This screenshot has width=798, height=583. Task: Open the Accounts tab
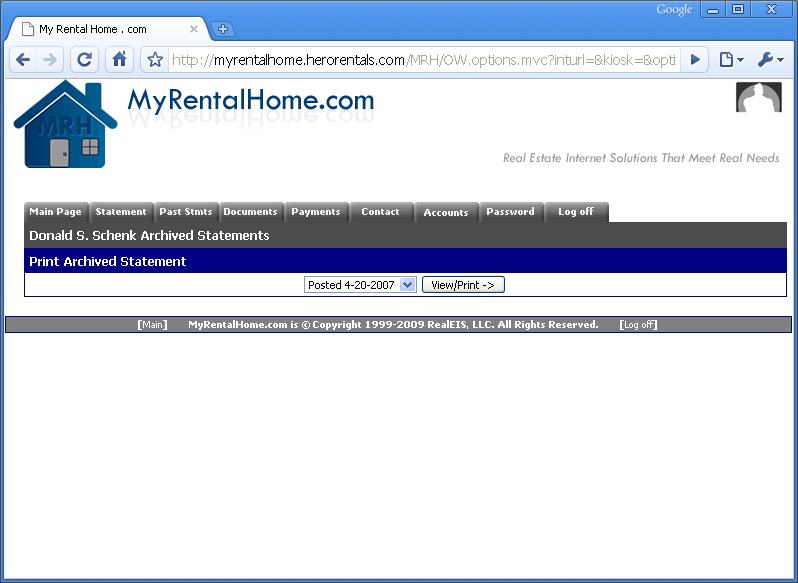446,213
